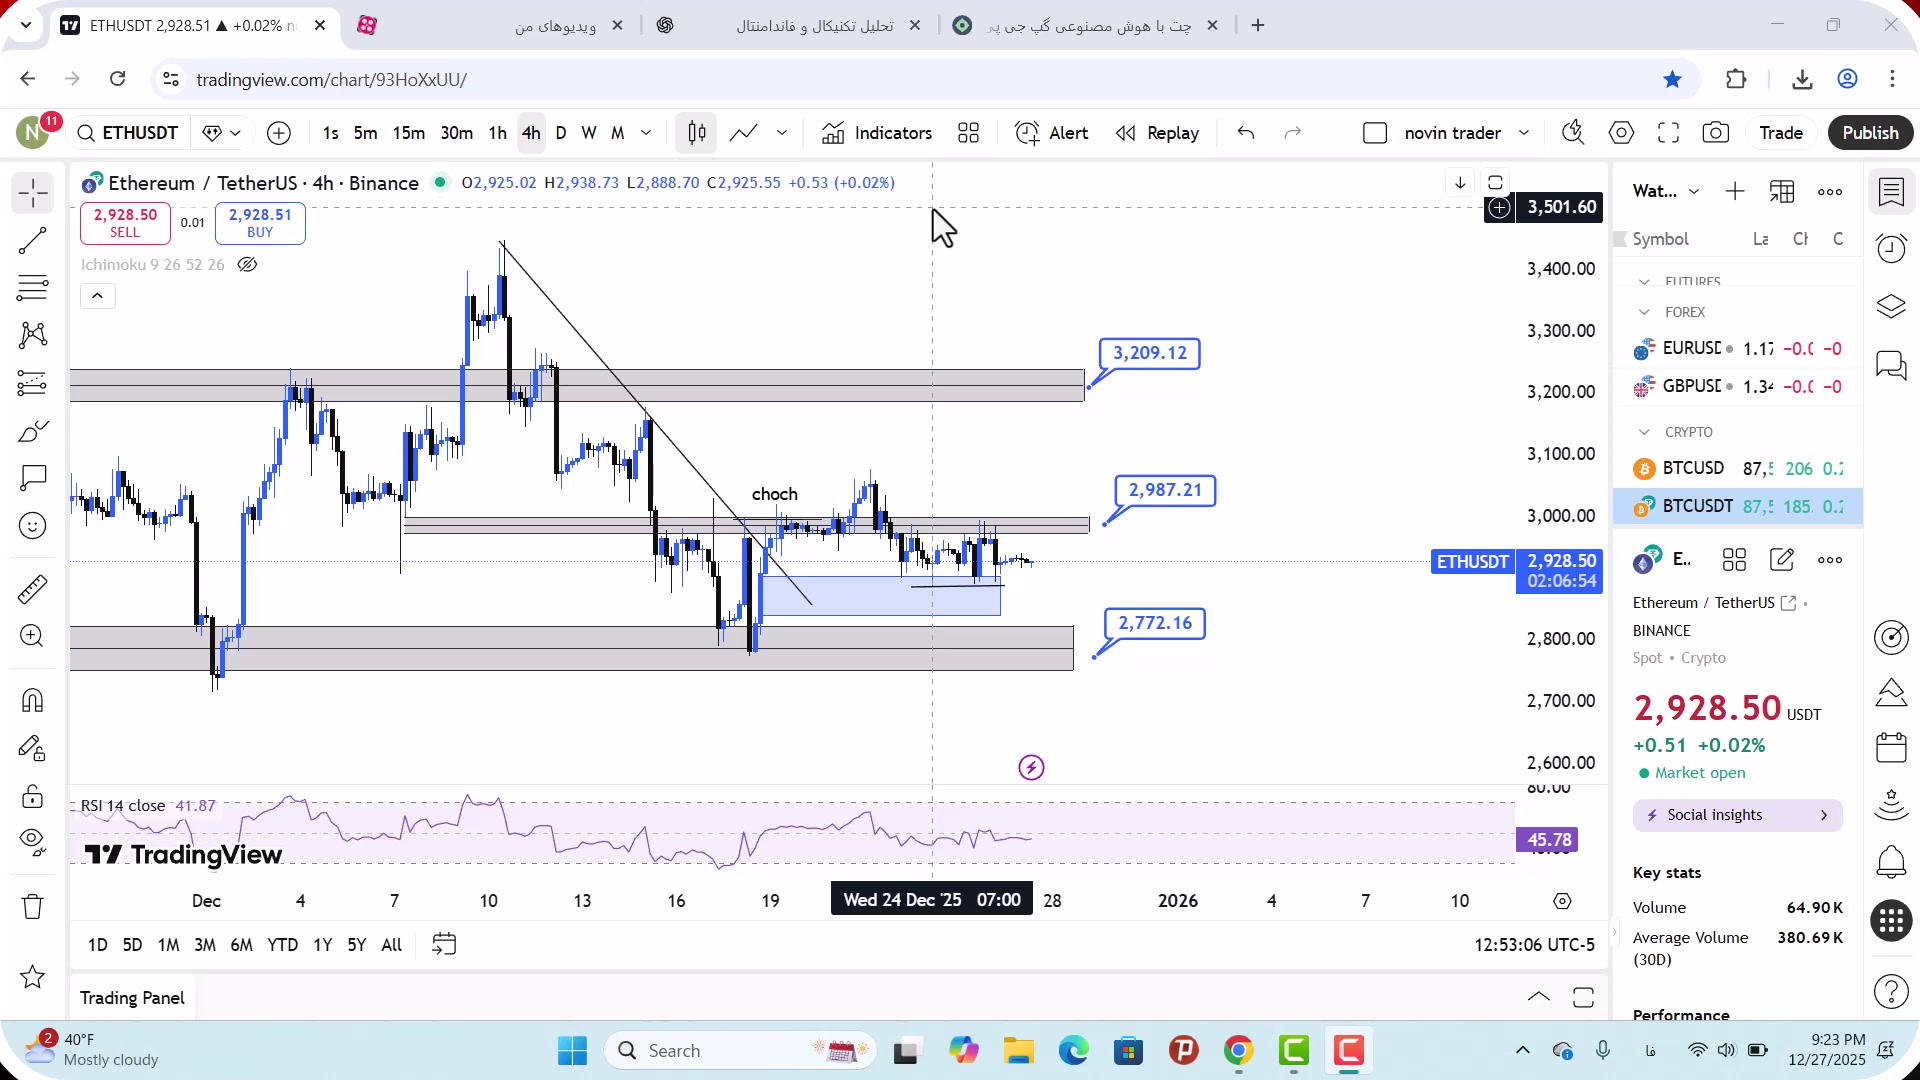The width and height of the screenshot is (1920, 1080).
Task: Activate the zoom in tool
Action: point(33,636)
